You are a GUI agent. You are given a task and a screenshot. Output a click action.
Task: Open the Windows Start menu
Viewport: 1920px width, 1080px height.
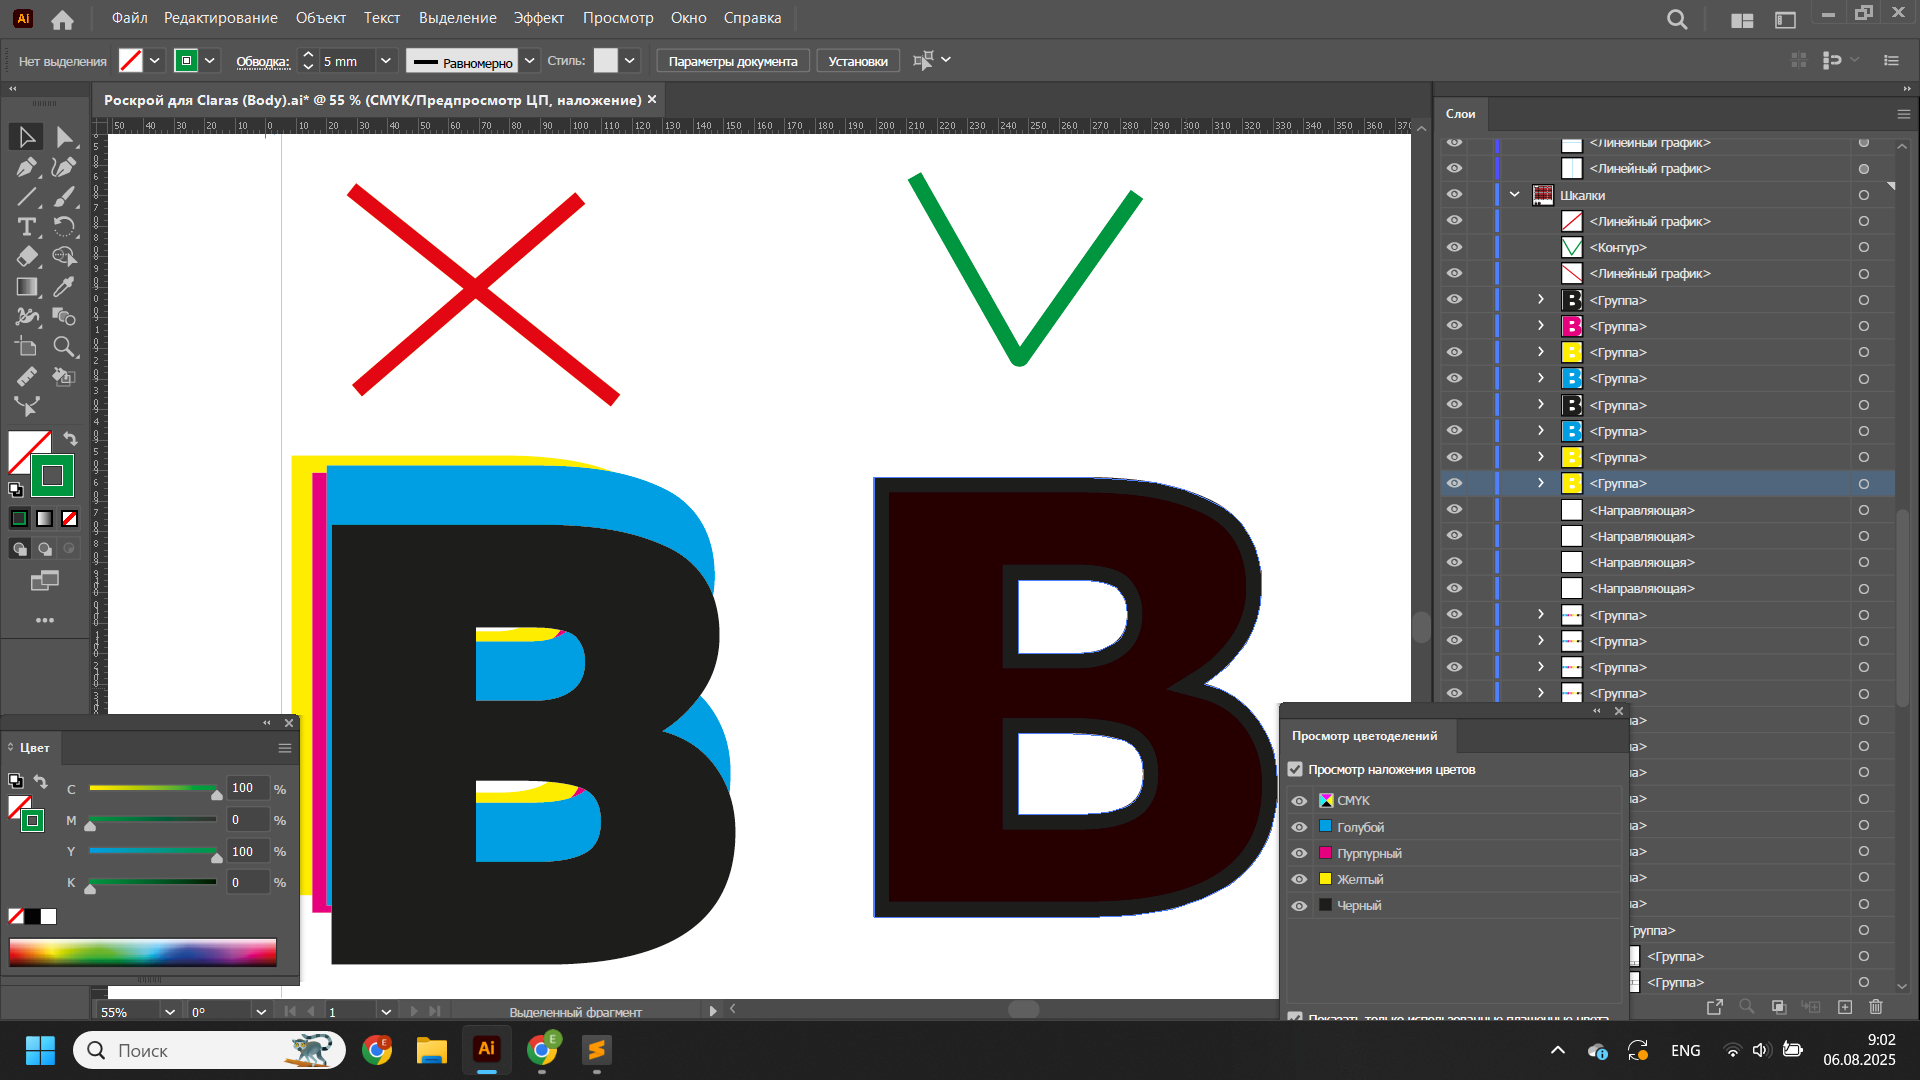[40, 1050]
